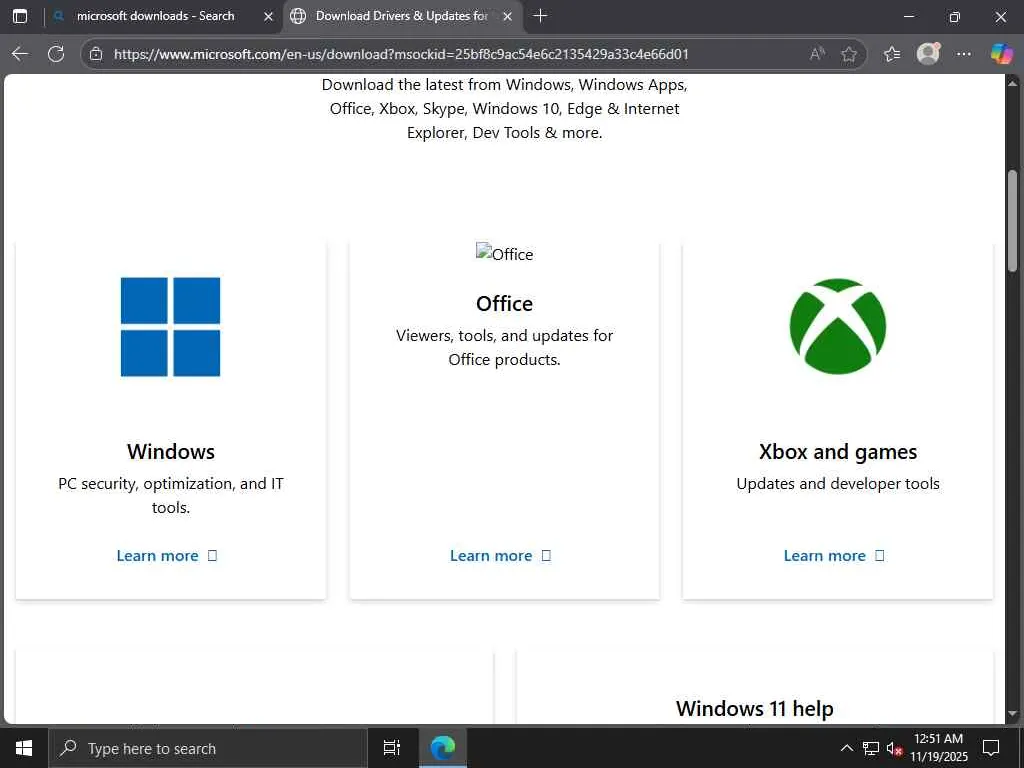Image resolution: width=1024 pixels, height=768 pixels.
Task: Open the clock and date flyout
Action: (938, 748)
